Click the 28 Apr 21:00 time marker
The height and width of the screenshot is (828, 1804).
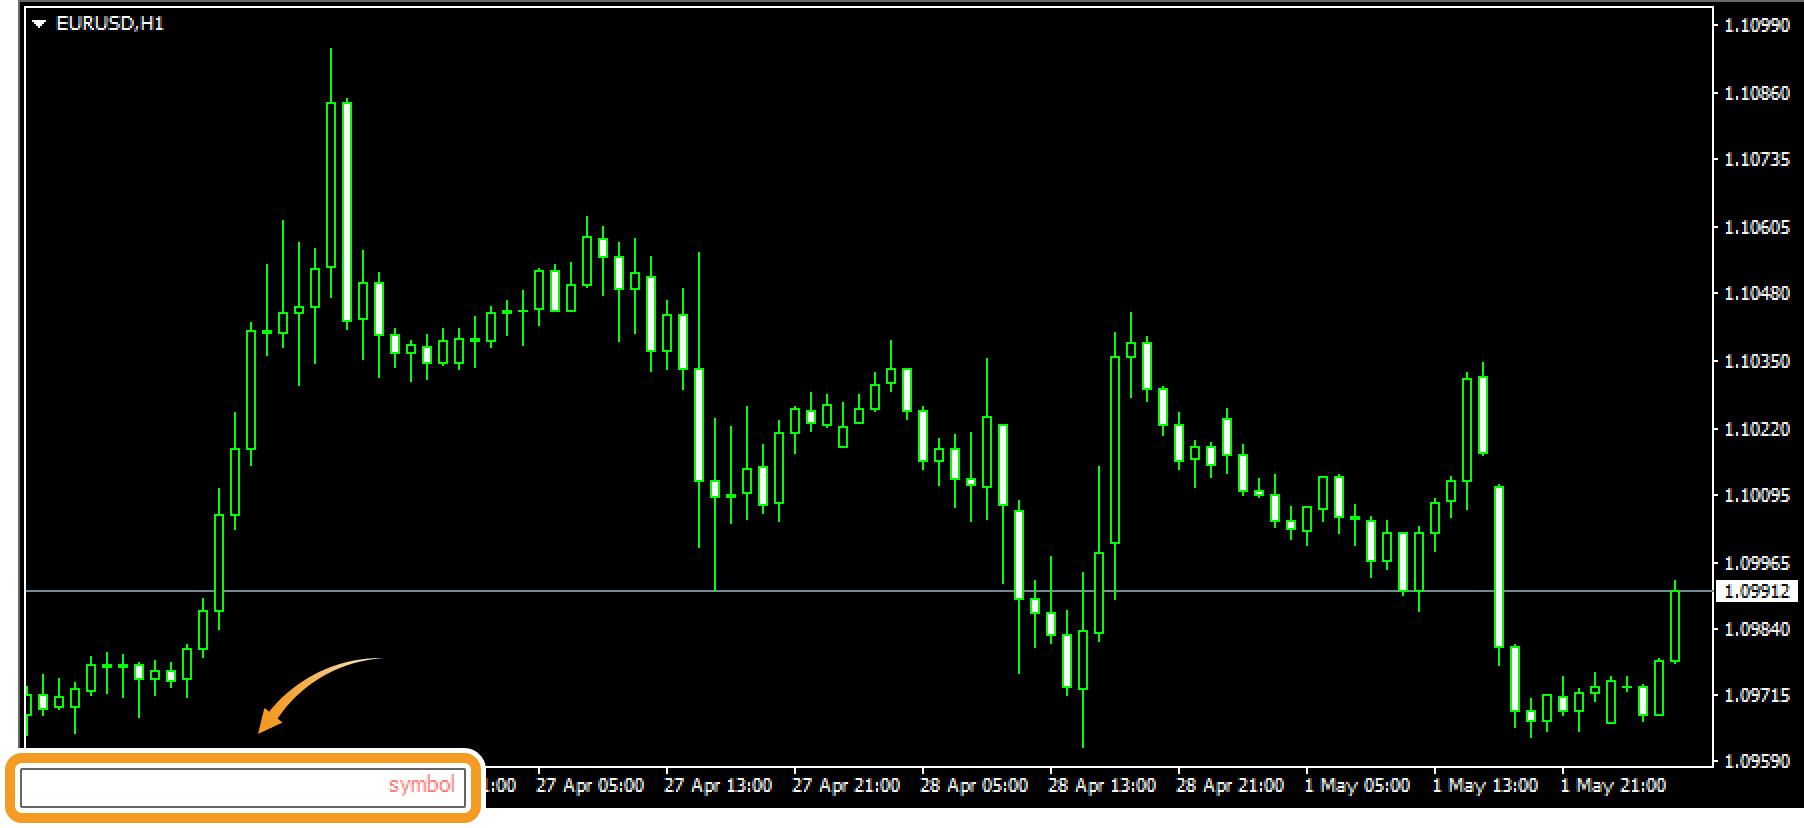pyautogui.click(x=1230, y=786)
